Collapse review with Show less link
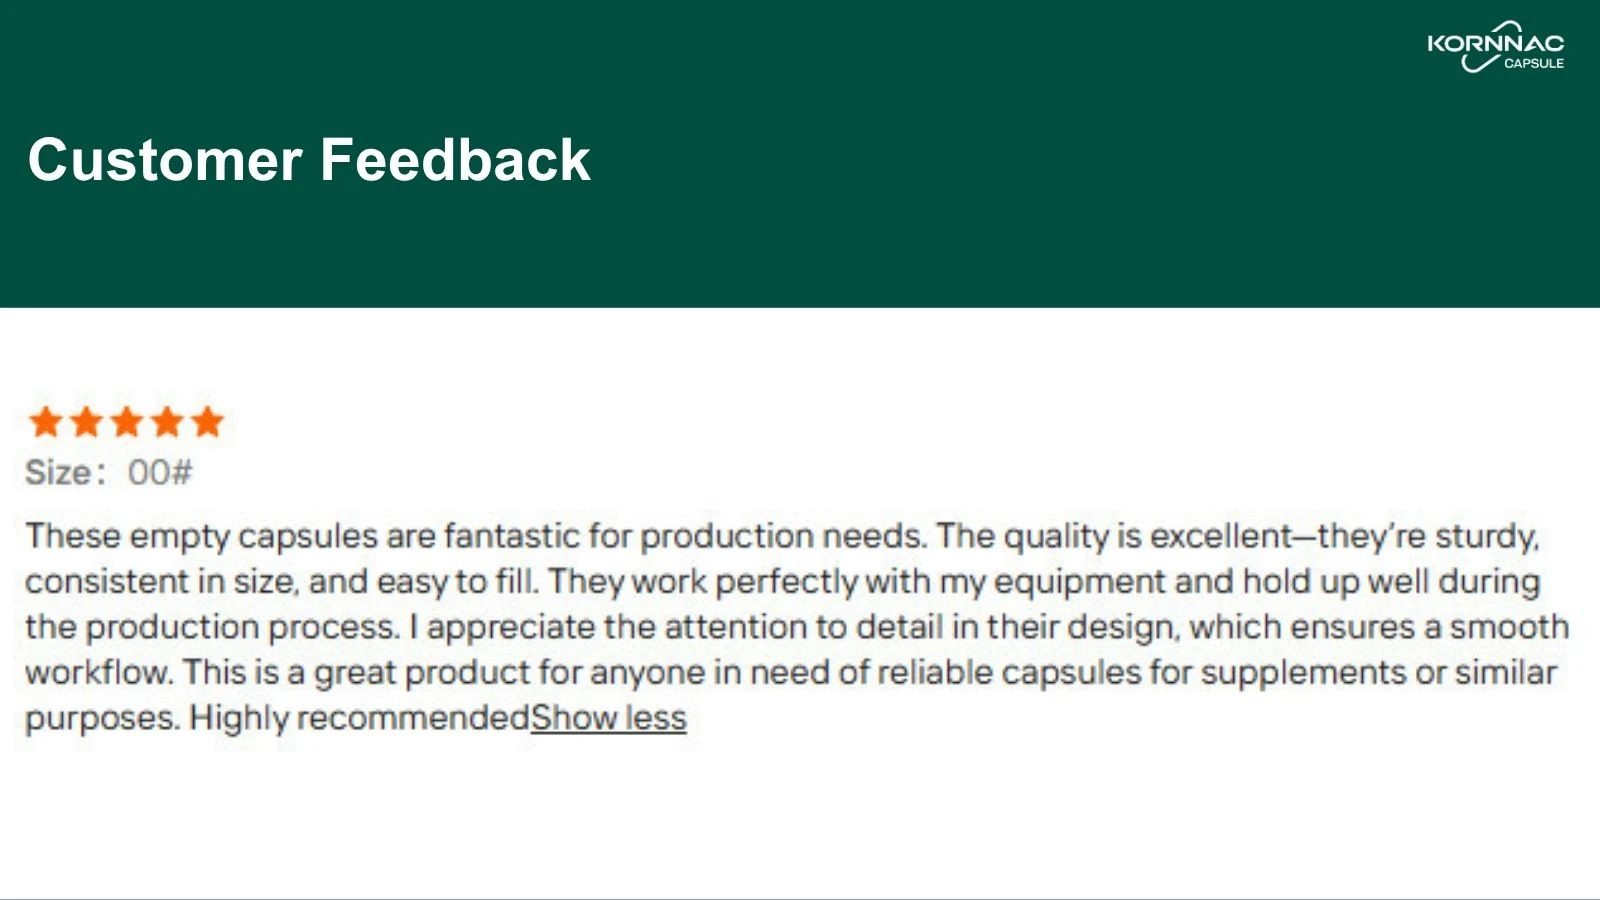Screen dimensions: 1600x900 coord(608,718)
